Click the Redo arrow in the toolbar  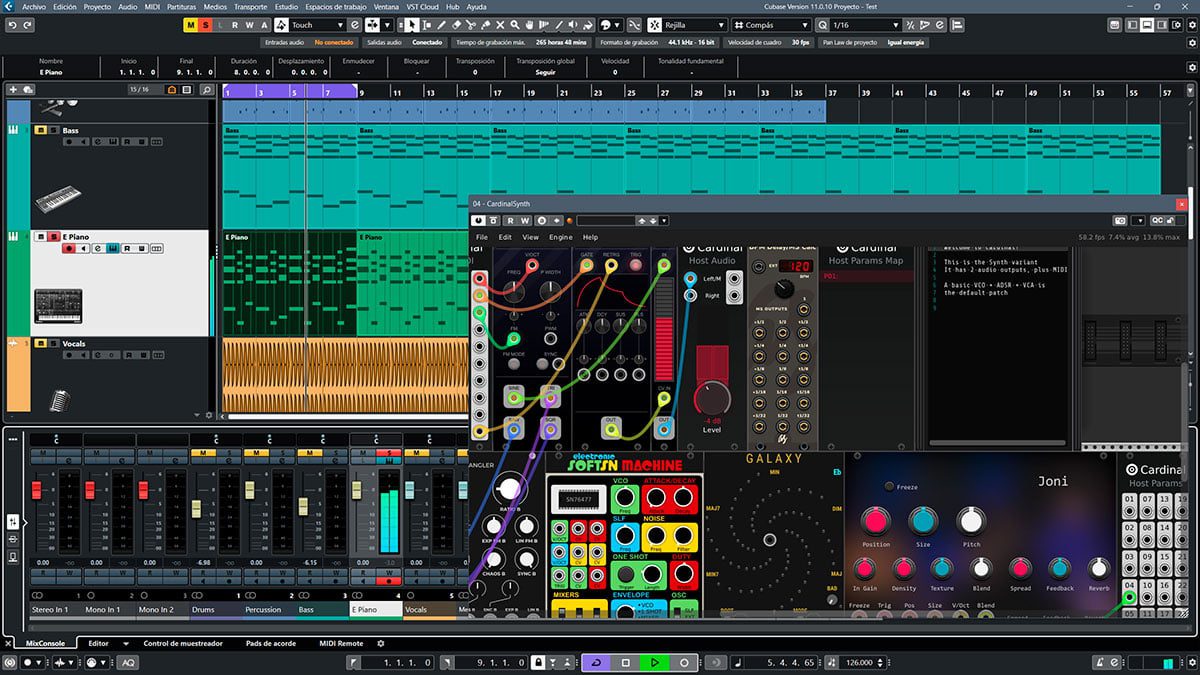pos(27,24)
